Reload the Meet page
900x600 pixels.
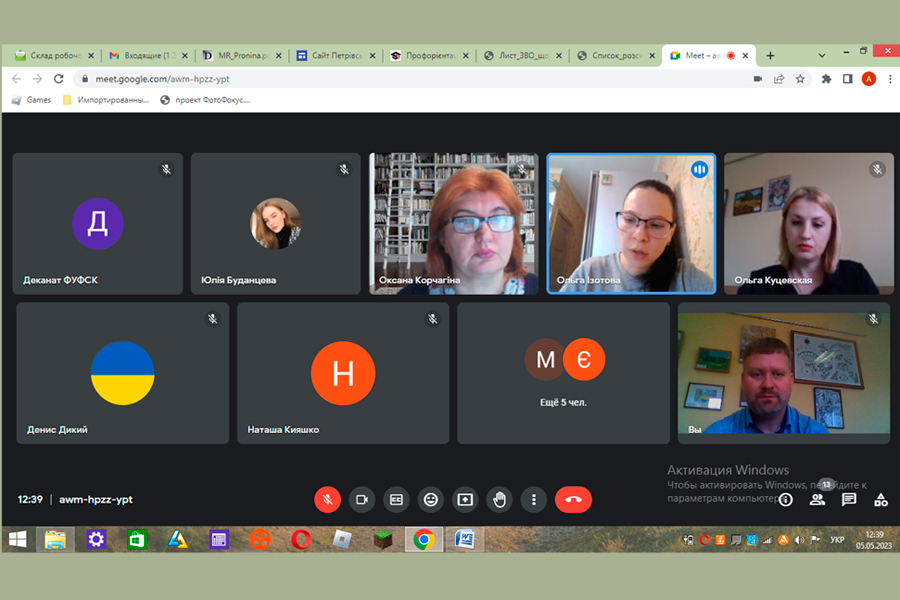59,79
